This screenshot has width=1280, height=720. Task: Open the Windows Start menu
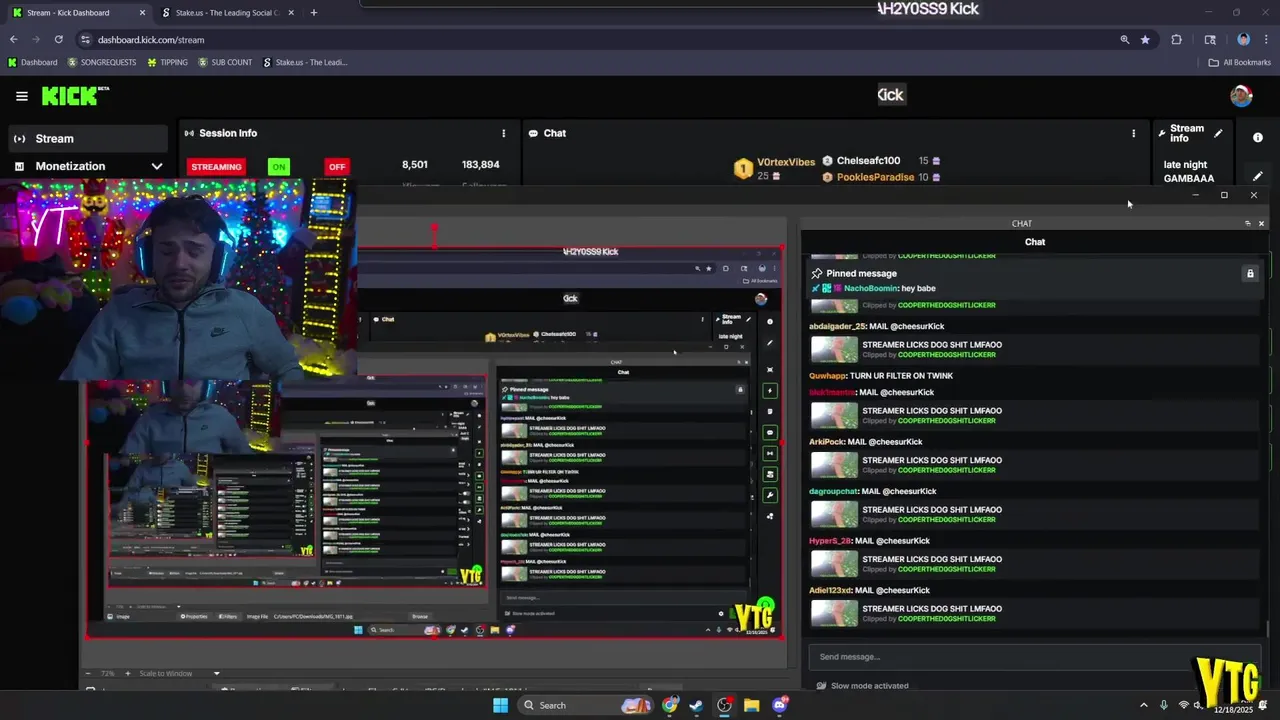click(500, 705)
